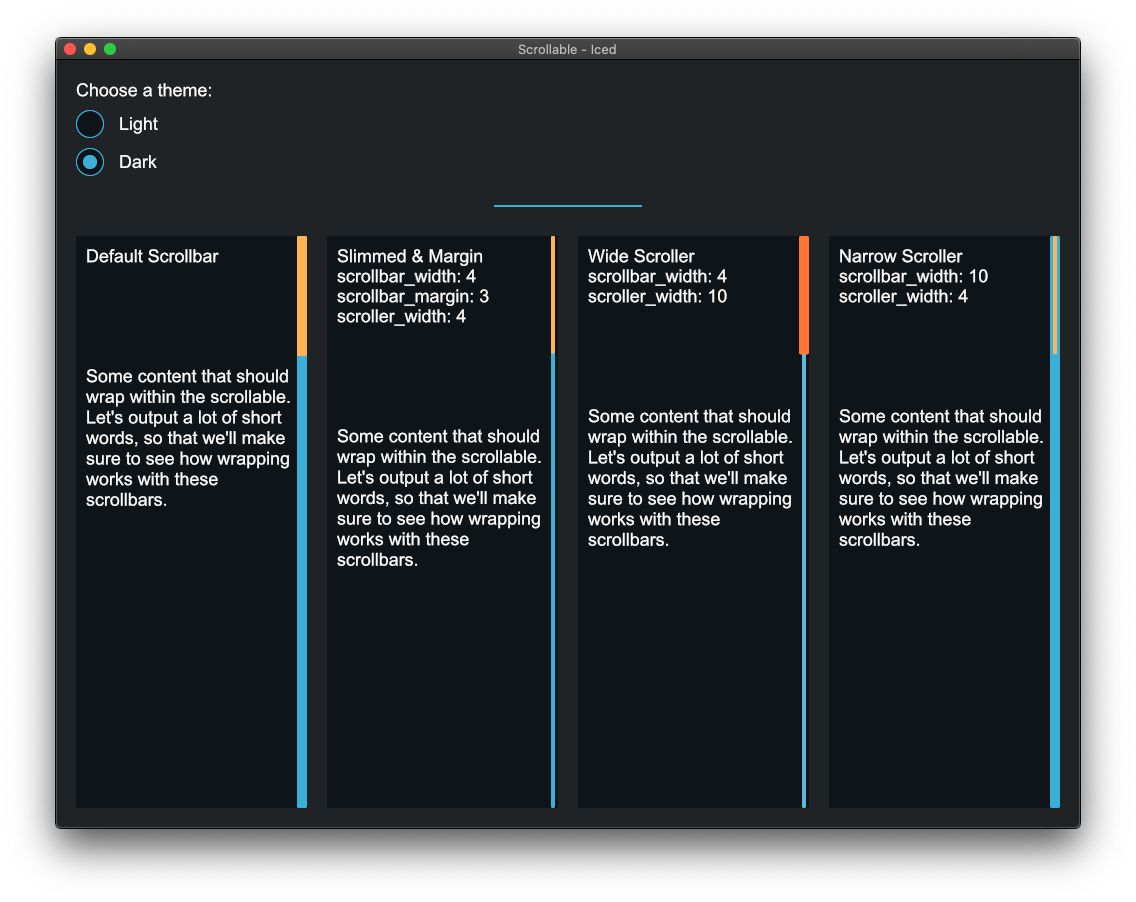The height and width of the screenshot is (902, 1136).
Task: Click the thin blue track in Wide Scroller panel
Action: point(804,580)
